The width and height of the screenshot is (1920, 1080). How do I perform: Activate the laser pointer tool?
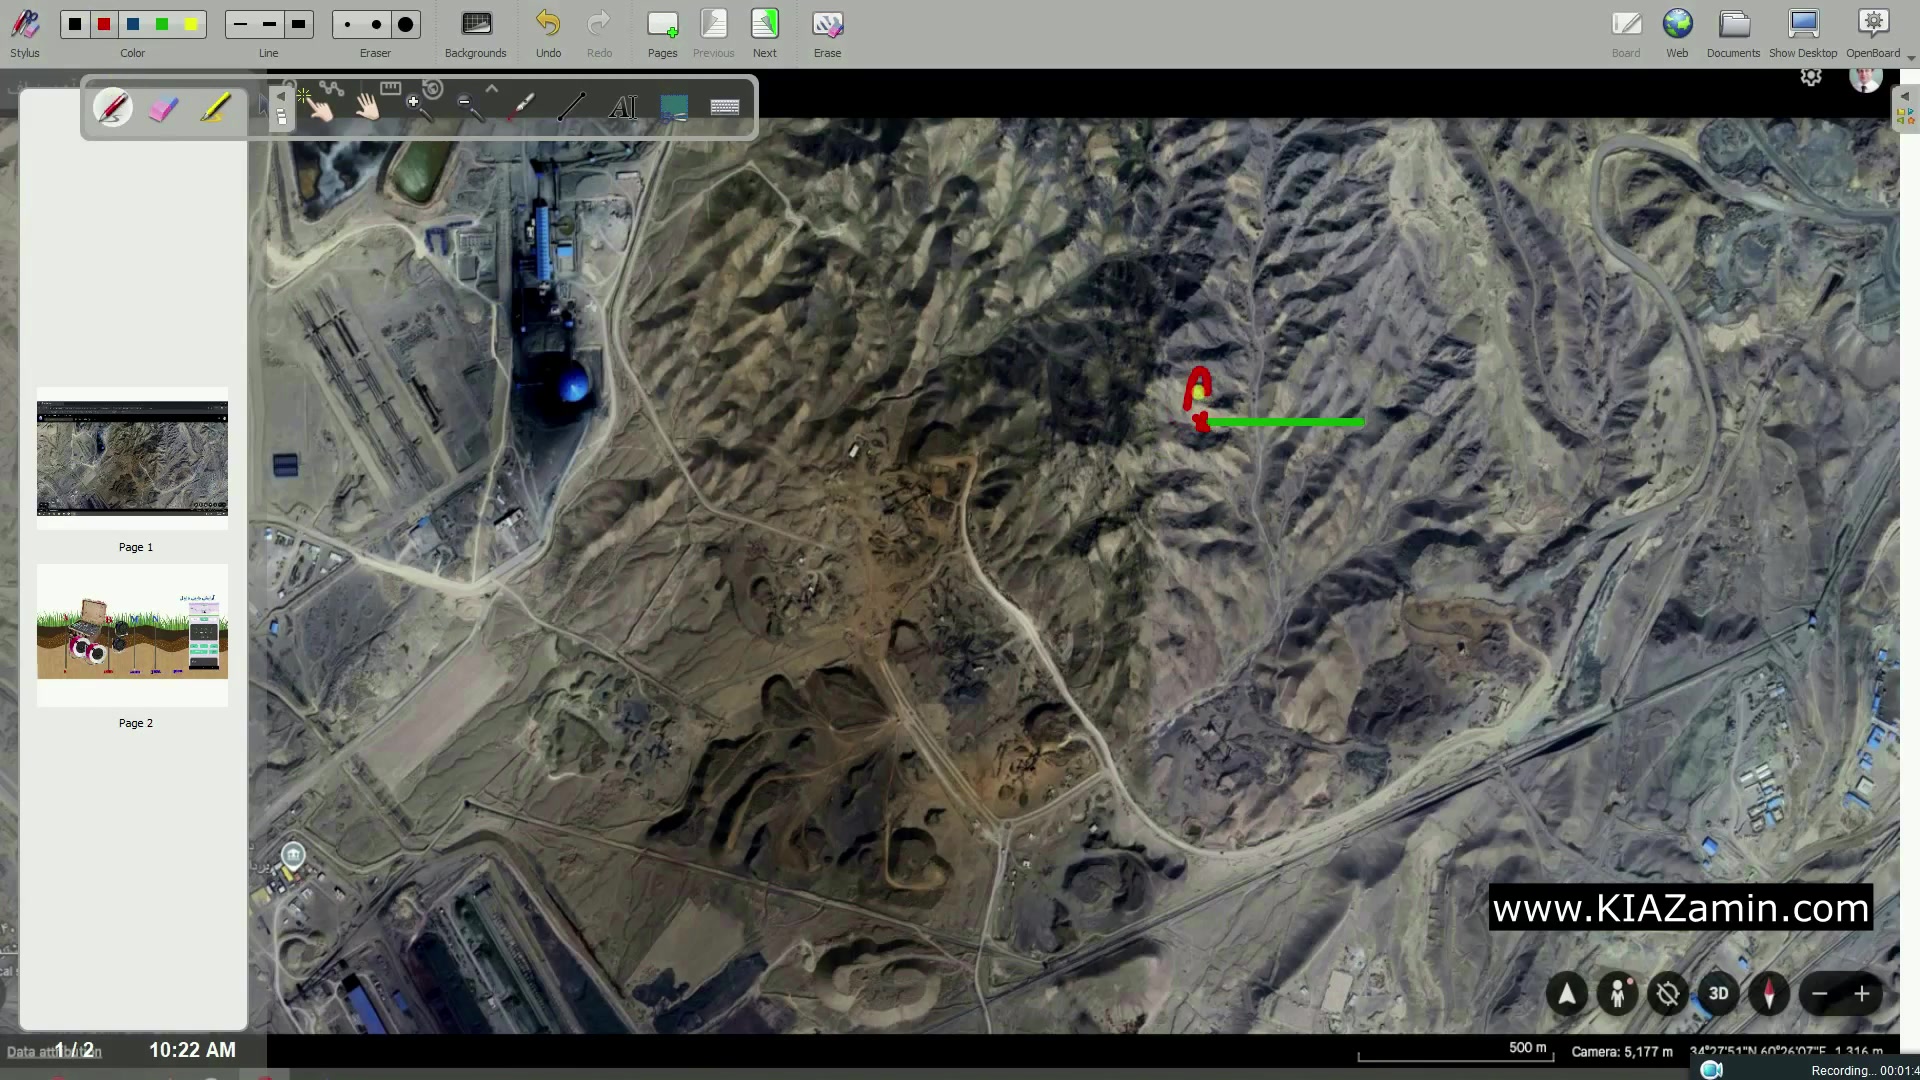(521, 107)
